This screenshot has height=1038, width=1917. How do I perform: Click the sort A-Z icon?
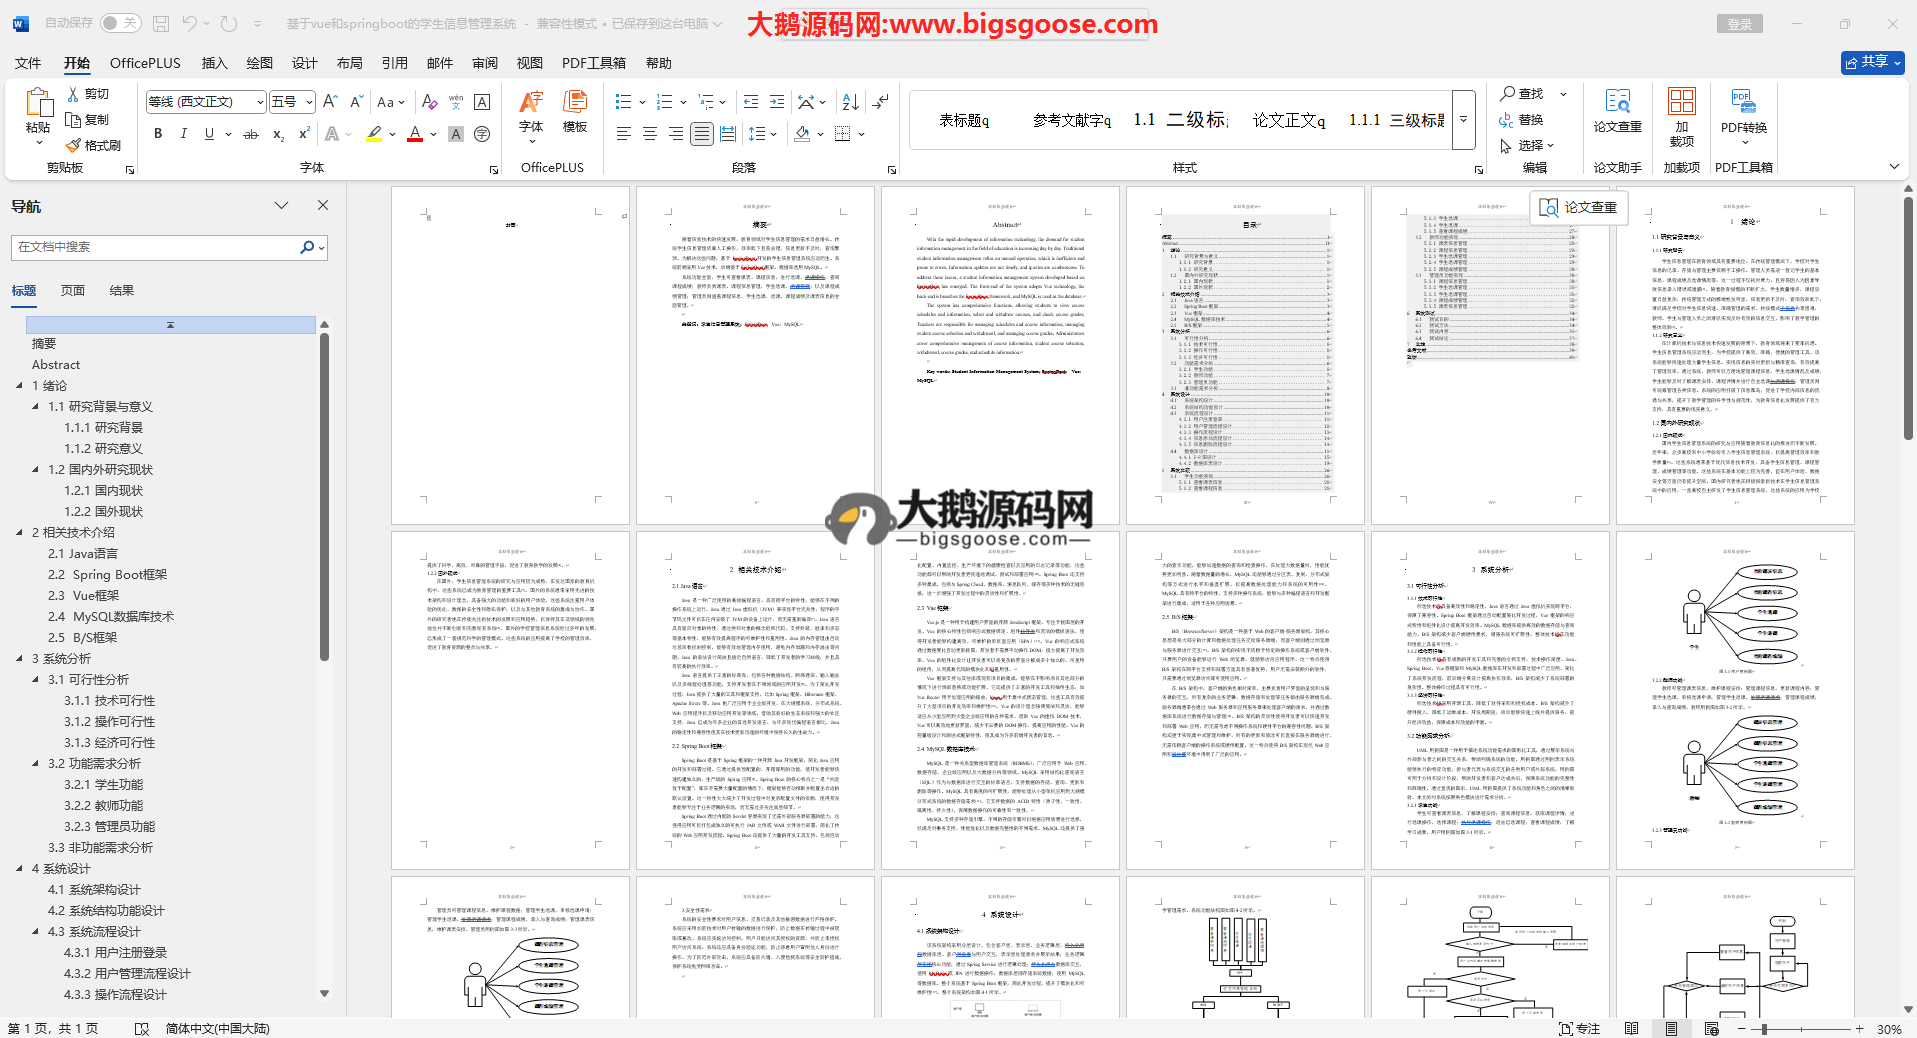pos(851,102)
